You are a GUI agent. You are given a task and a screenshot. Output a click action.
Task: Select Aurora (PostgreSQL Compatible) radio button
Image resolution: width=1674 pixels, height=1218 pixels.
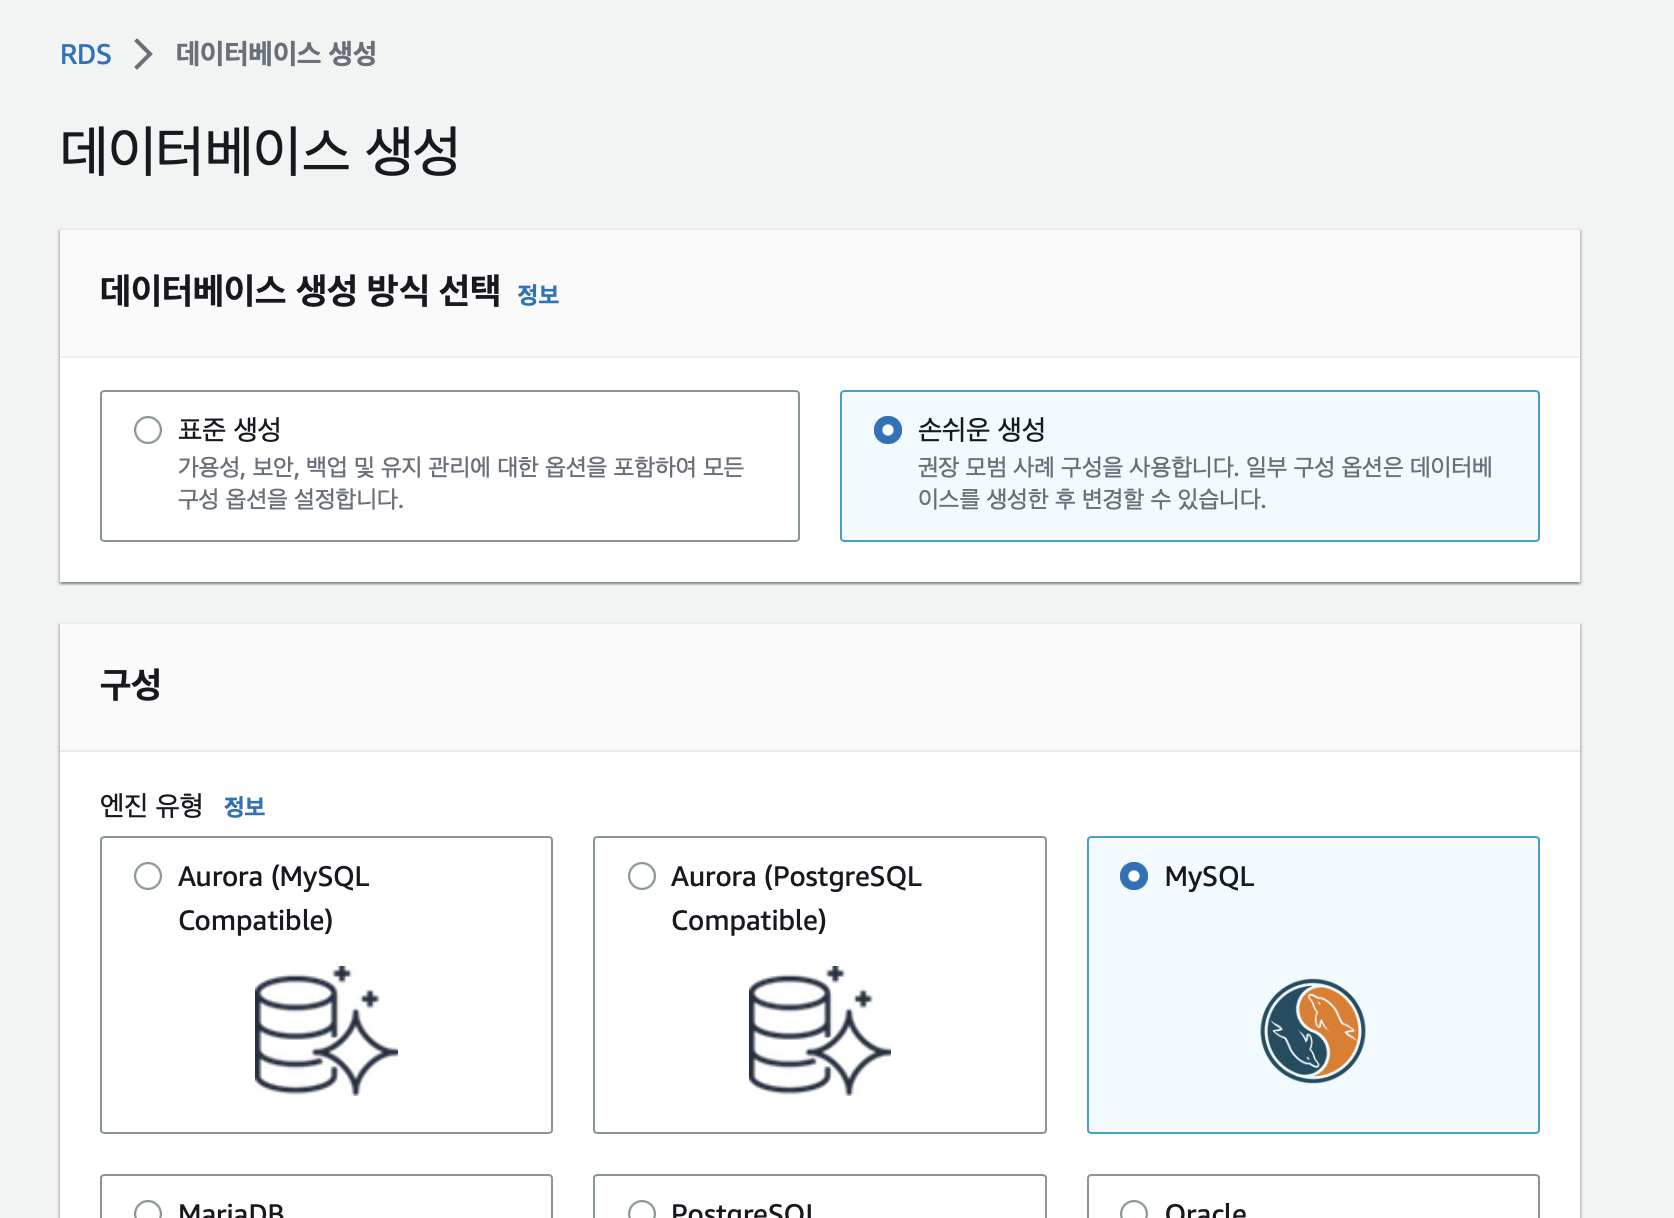click(642, 876)
